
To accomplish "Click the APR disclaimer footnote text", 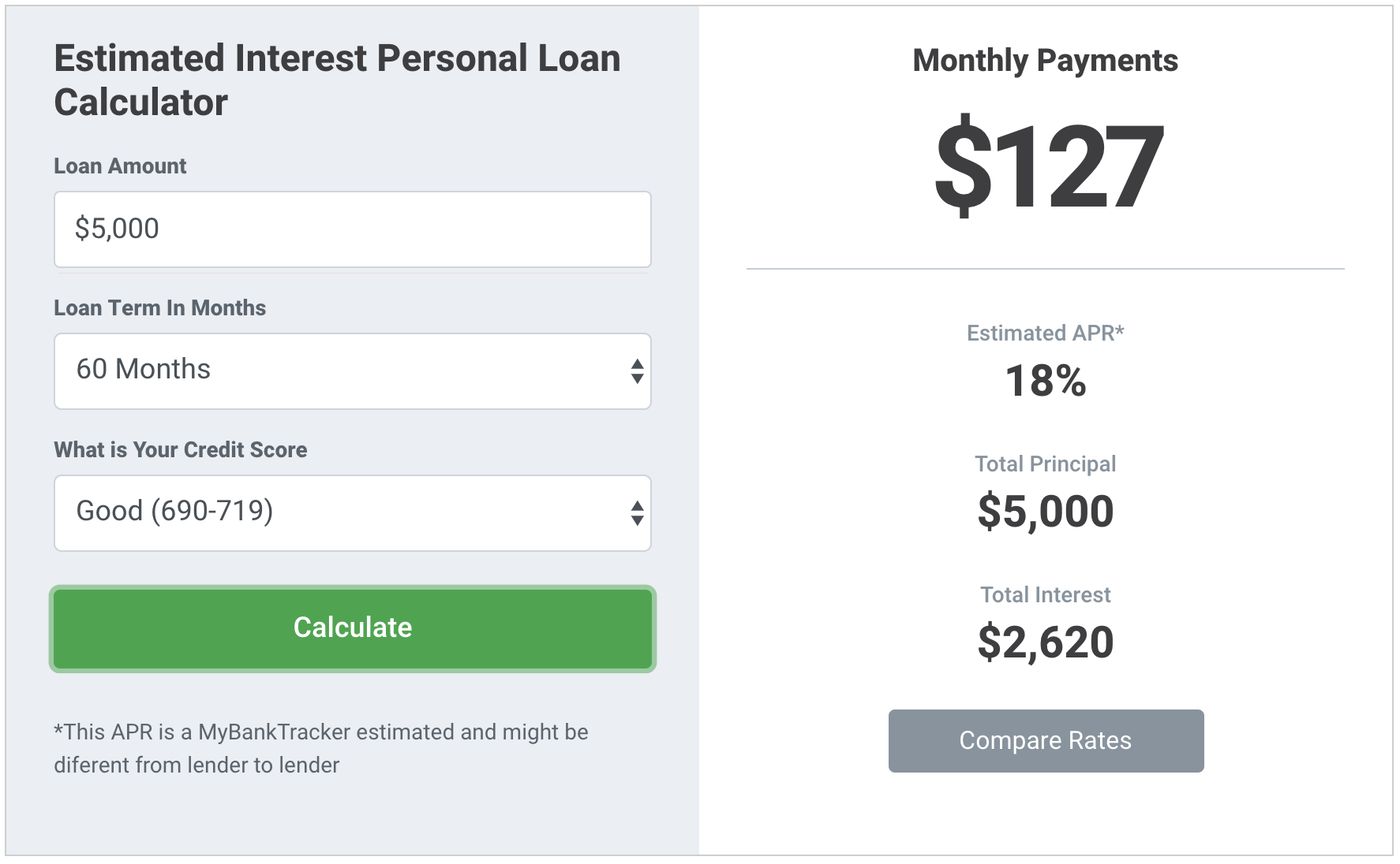I will 320,748.
